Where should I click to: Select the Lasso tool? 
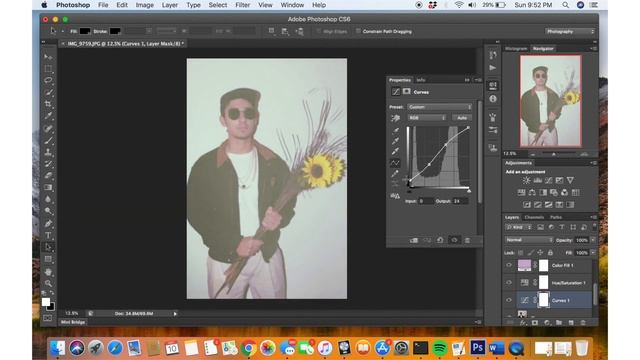(48, 80)
